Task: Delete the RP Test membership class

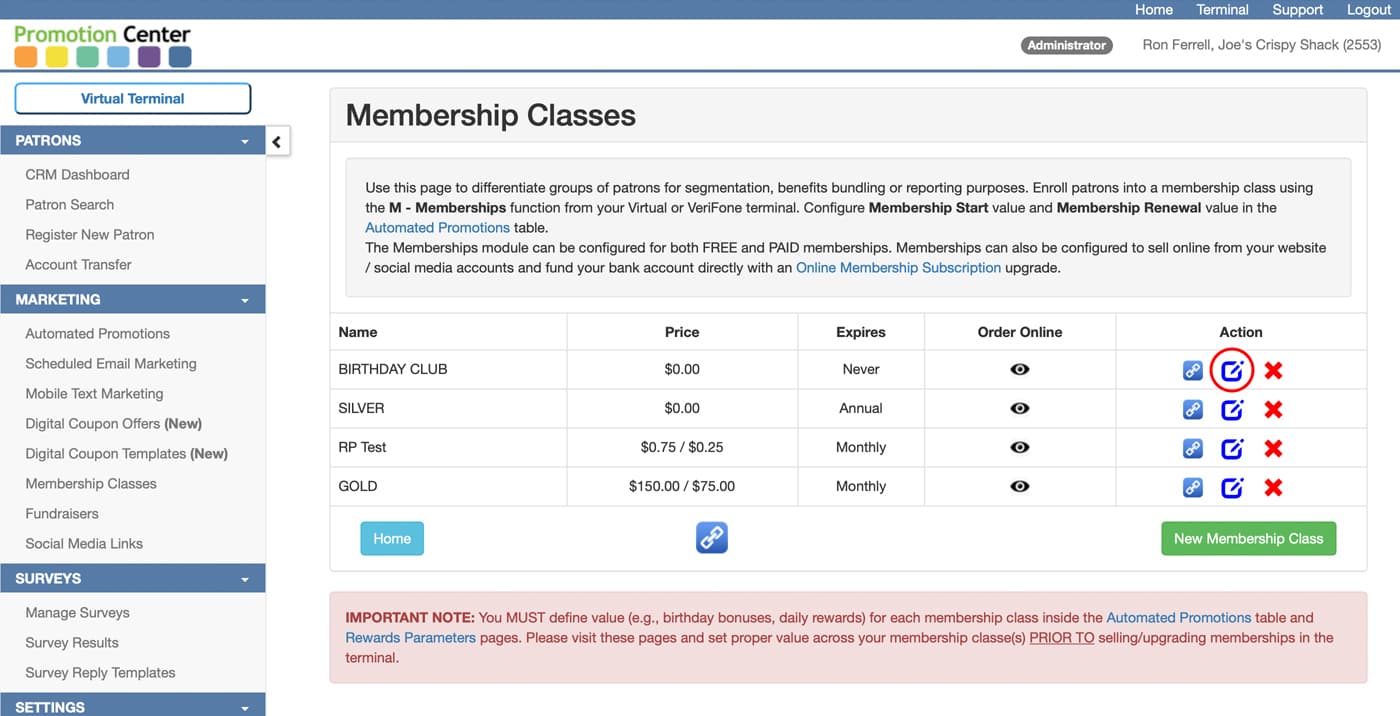Action: pos(1273,449)
